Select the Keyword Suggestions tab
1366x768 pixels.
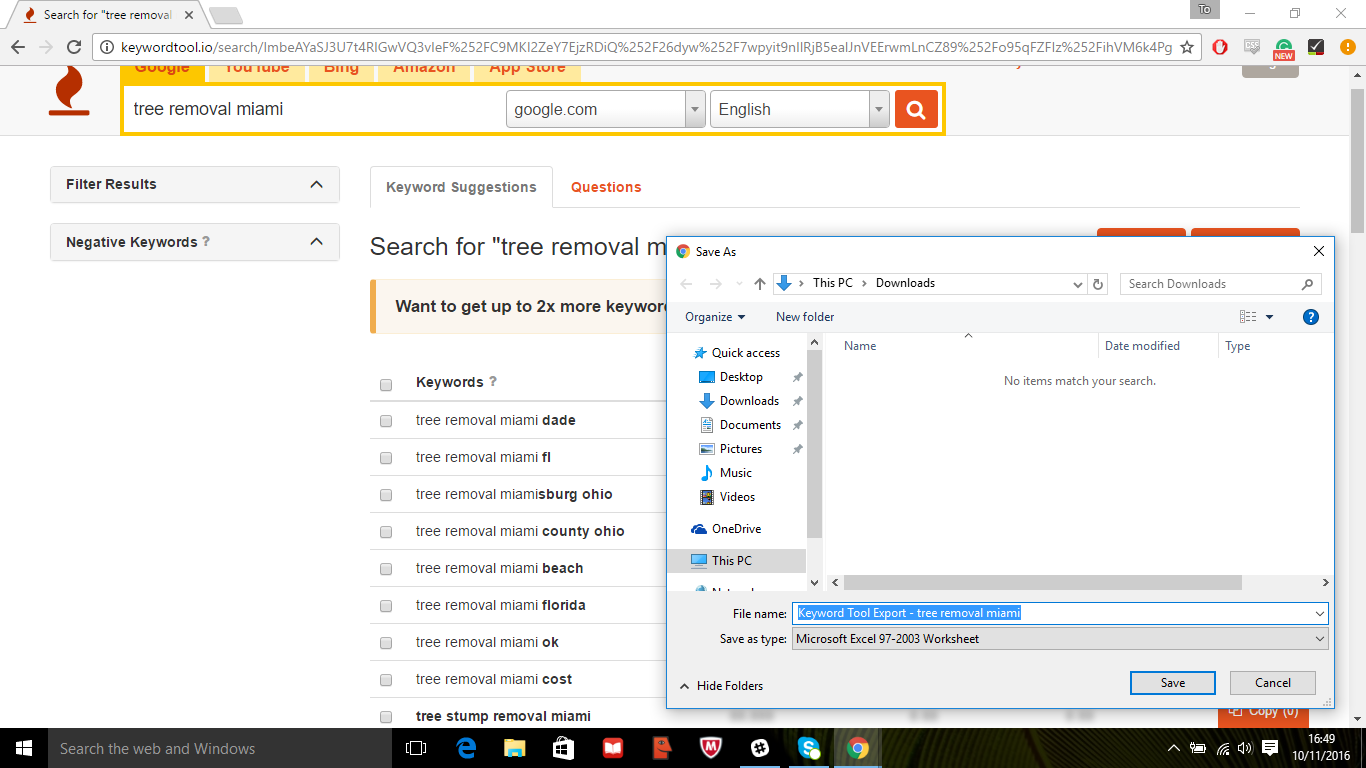(461, 187)
